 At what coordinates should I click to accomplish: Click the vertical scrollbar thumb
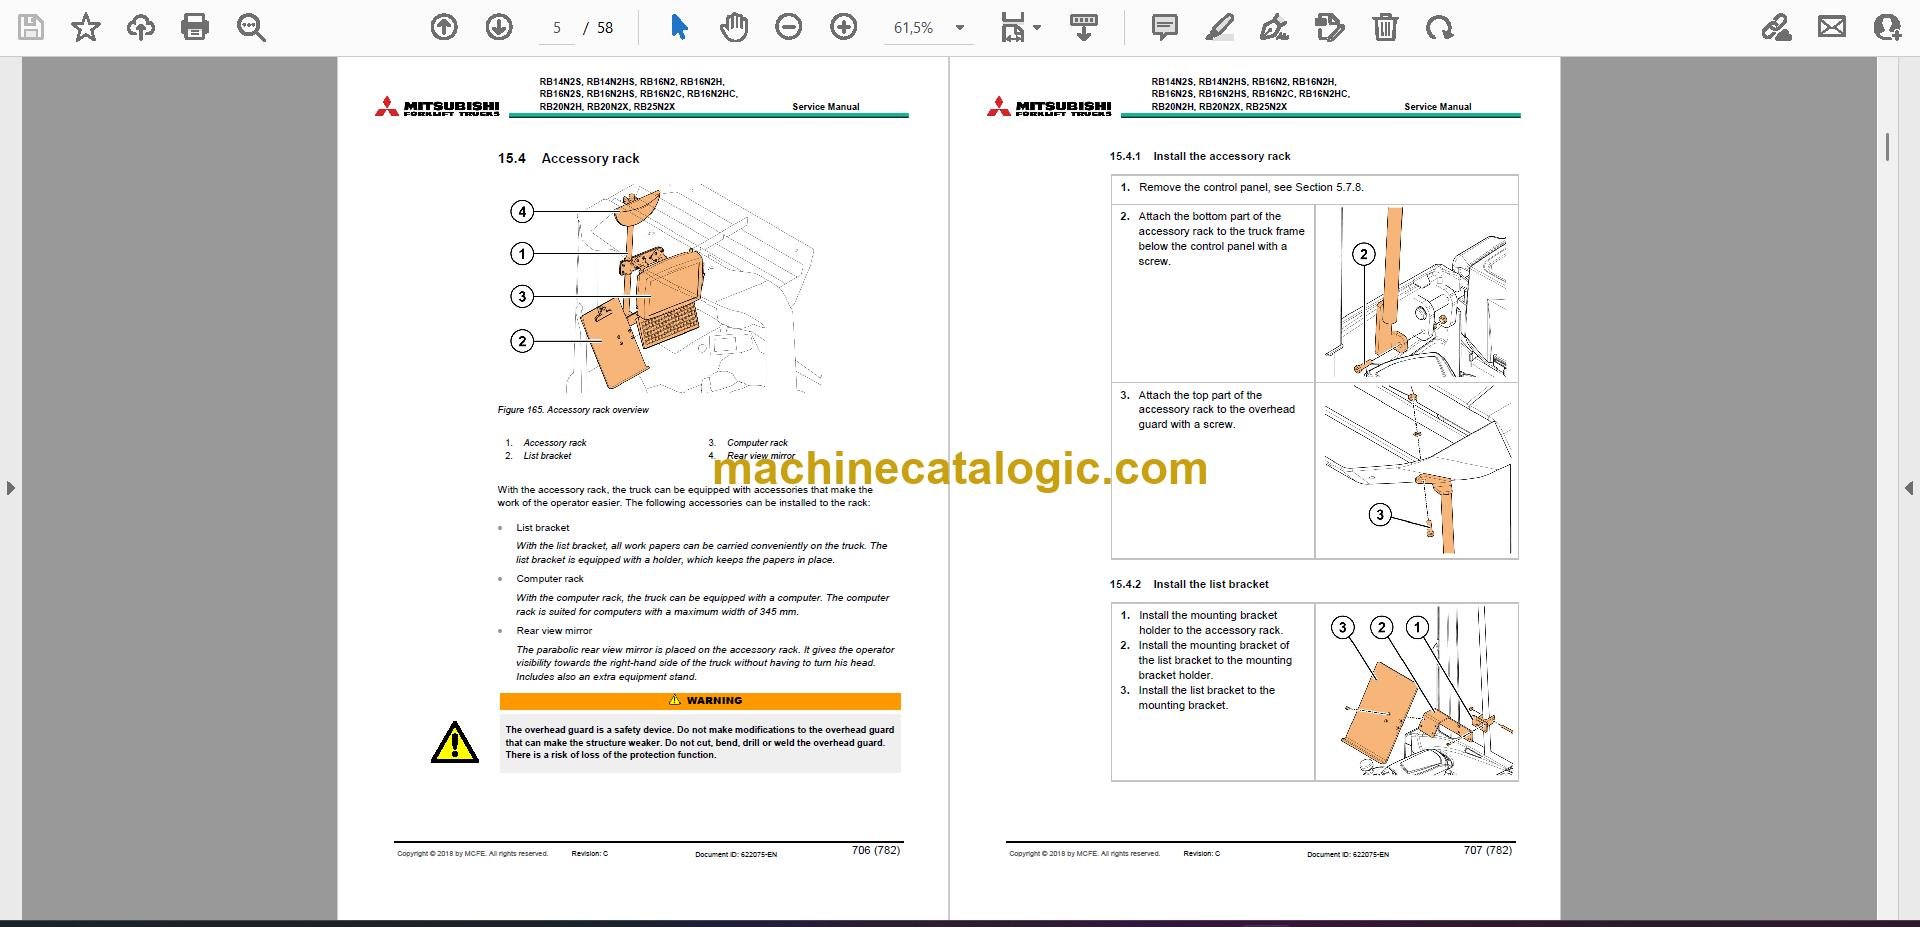[x=1887, y=147]
